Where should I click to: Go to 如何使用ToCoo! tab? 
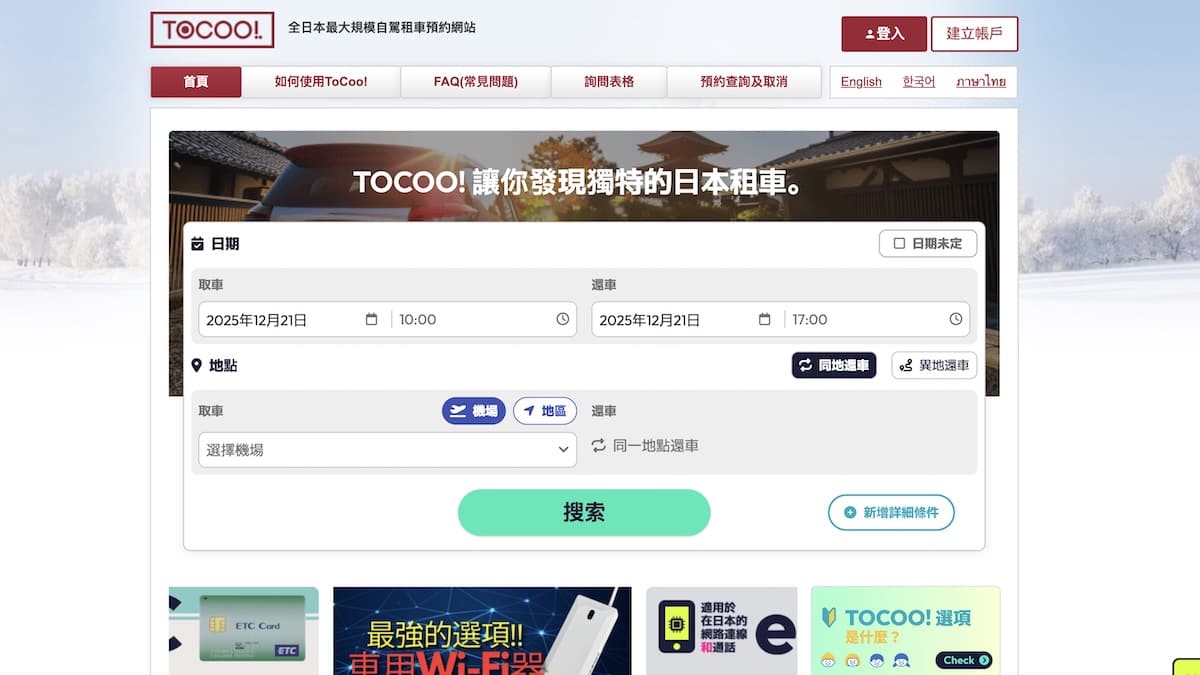(x=321, y=82)
